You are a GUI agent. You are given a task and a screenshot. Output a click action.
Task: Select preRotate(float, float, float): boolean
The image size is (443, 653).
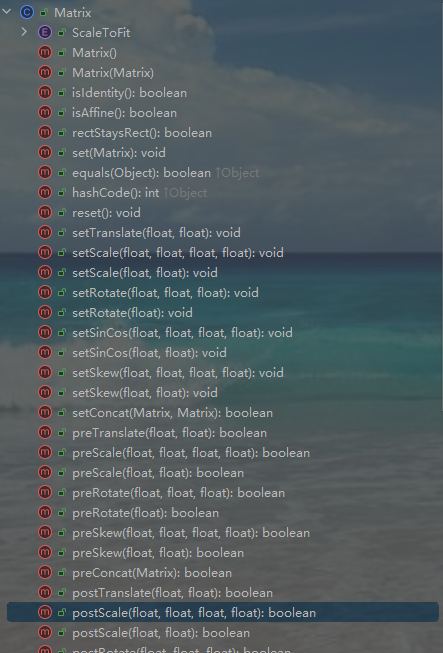pyautogui.click(x=179, y=493)
